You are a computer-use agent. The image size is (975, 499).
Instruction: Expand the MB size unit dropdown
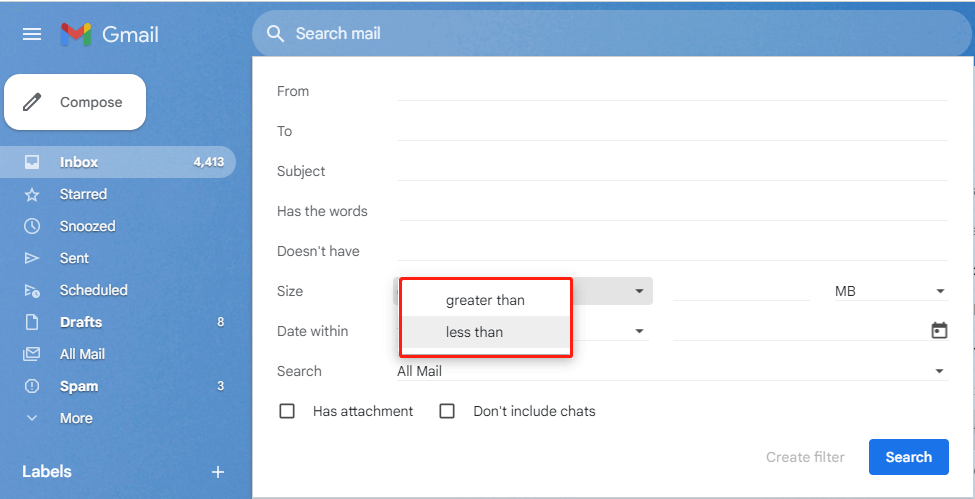click(x=890, y=291)
